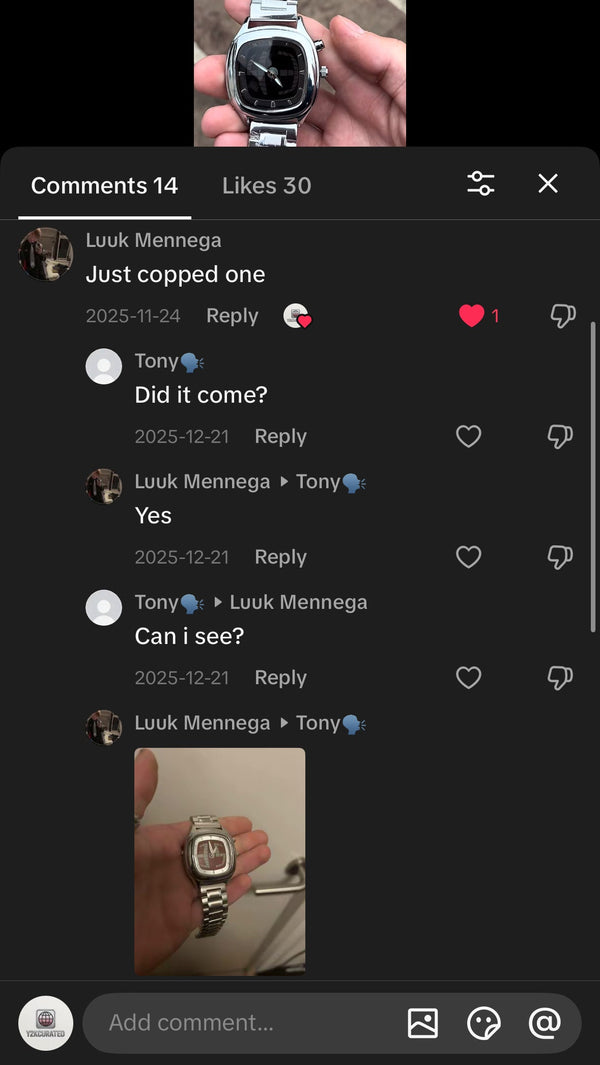Viewport: 600px width, 1065px height.
Task: Unlike the "Just copped one" comment
Action: (471, 316)
